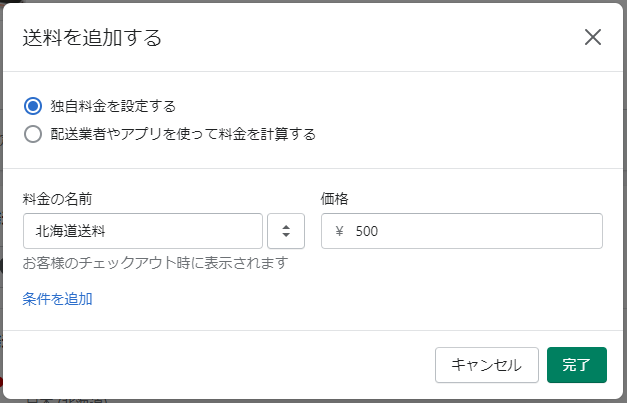Click the 北海道送料 text in name box
This screenshot has height=403, width=627.
coord(70,231)
